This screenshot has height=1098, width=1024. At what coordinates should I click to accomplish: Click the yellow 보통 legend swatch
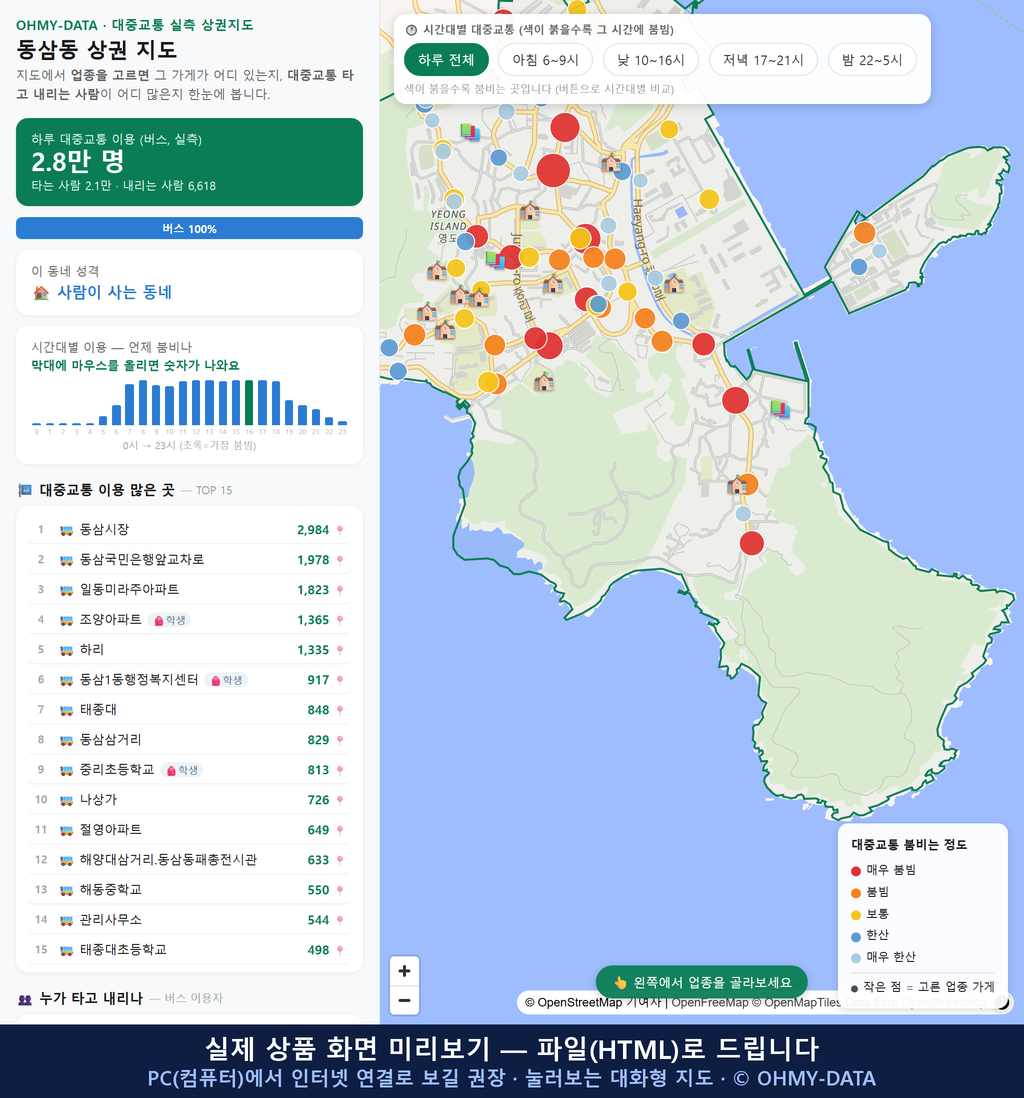coord(855,915)
